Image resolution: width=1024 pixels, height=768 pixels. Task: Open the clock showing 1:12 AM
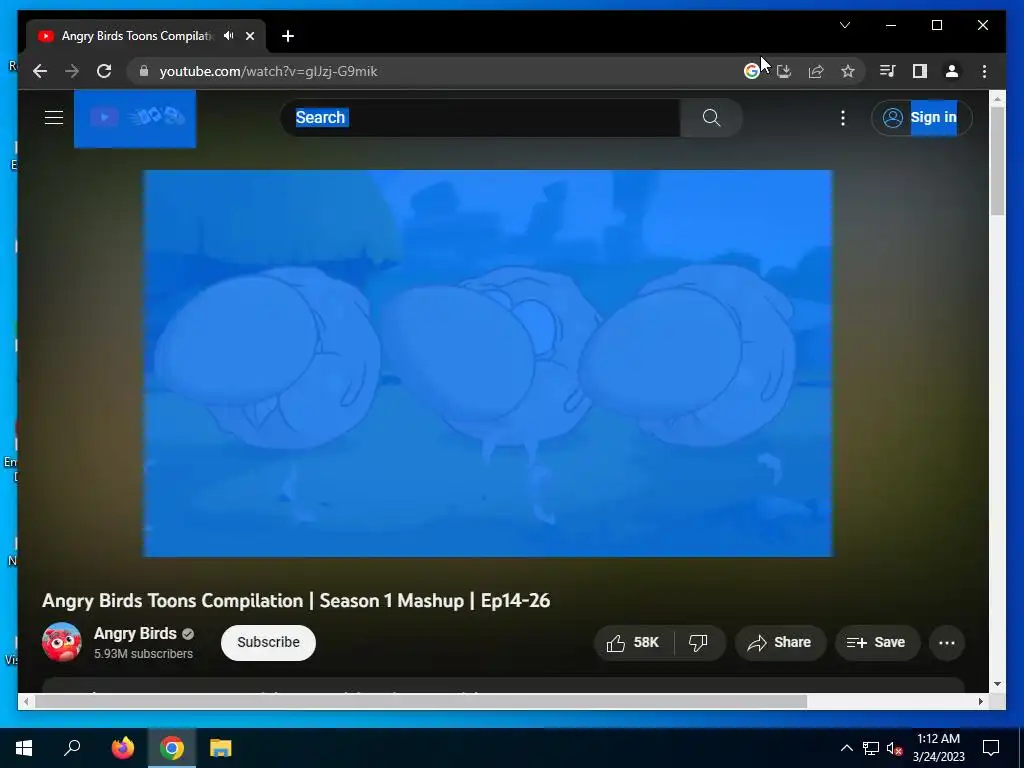pos(938,748)
